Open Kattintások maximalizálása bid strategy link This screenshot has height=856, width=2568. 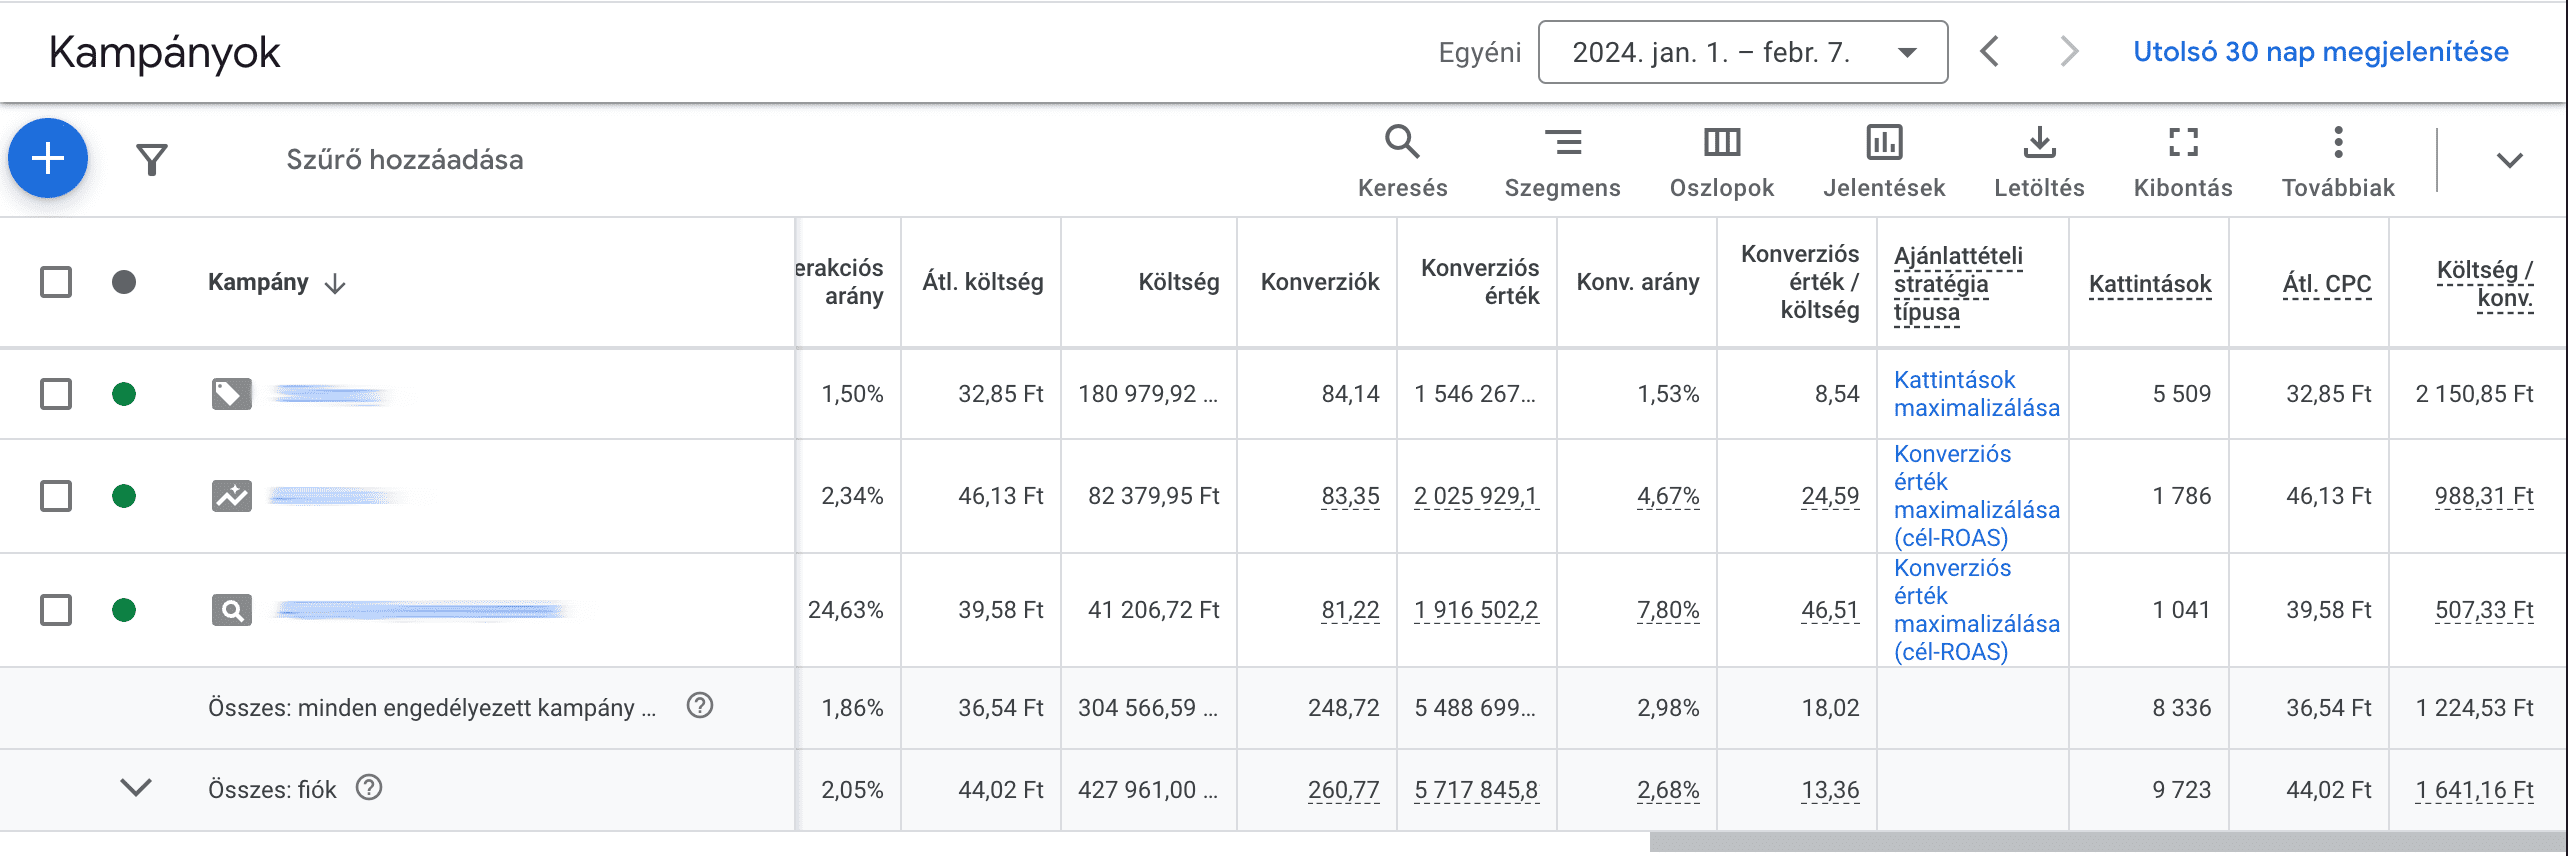click(1977, 394)
